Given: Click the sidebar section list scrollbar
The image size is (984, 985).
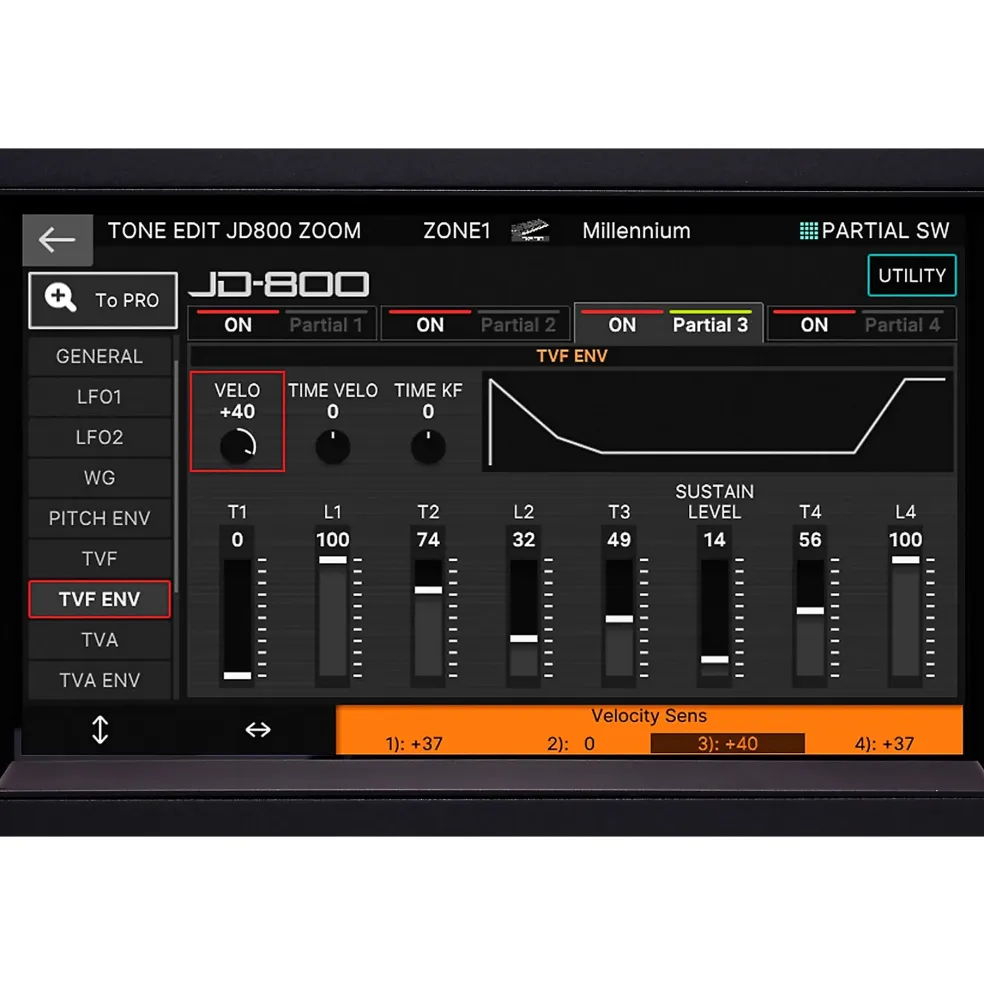Looking at the screenshot, I should click(x=177, y=477).
